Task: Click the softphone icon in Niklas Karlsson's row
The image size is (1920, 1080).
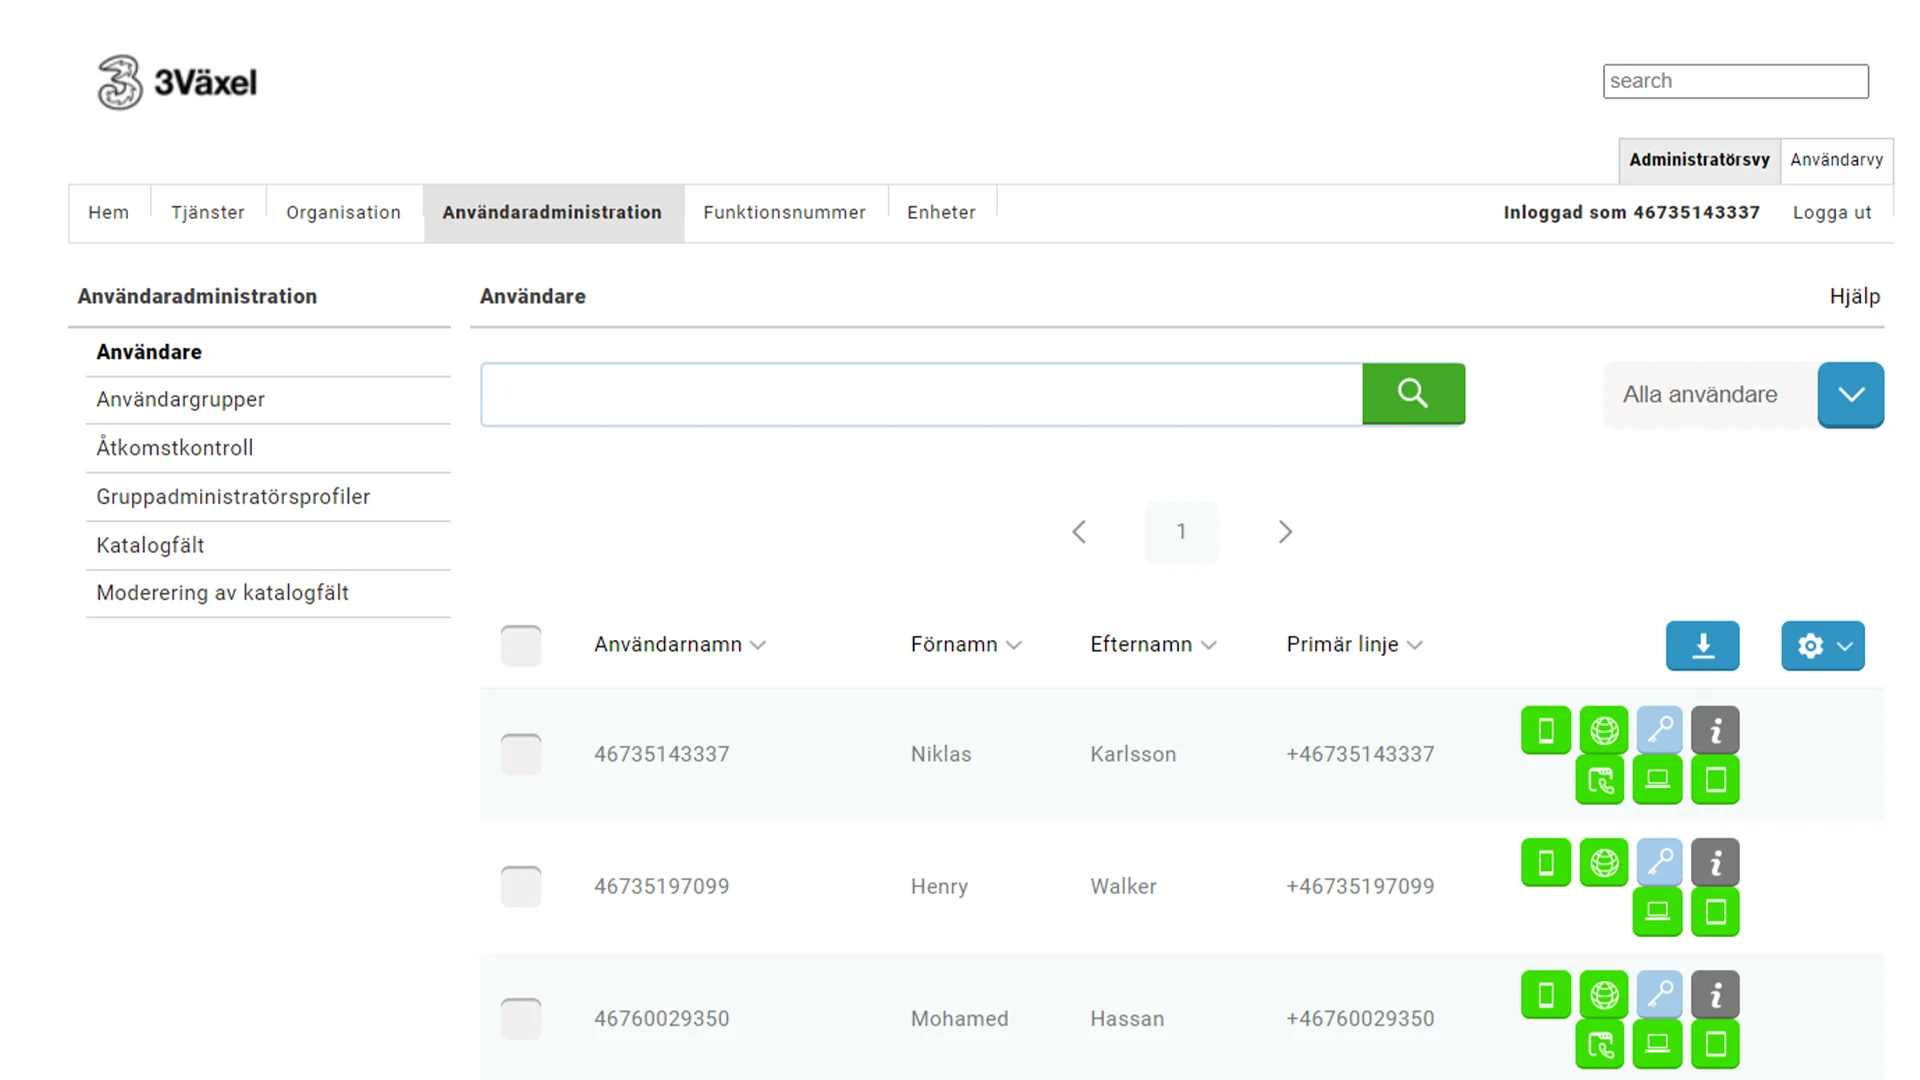Action: click(1599, 780)
